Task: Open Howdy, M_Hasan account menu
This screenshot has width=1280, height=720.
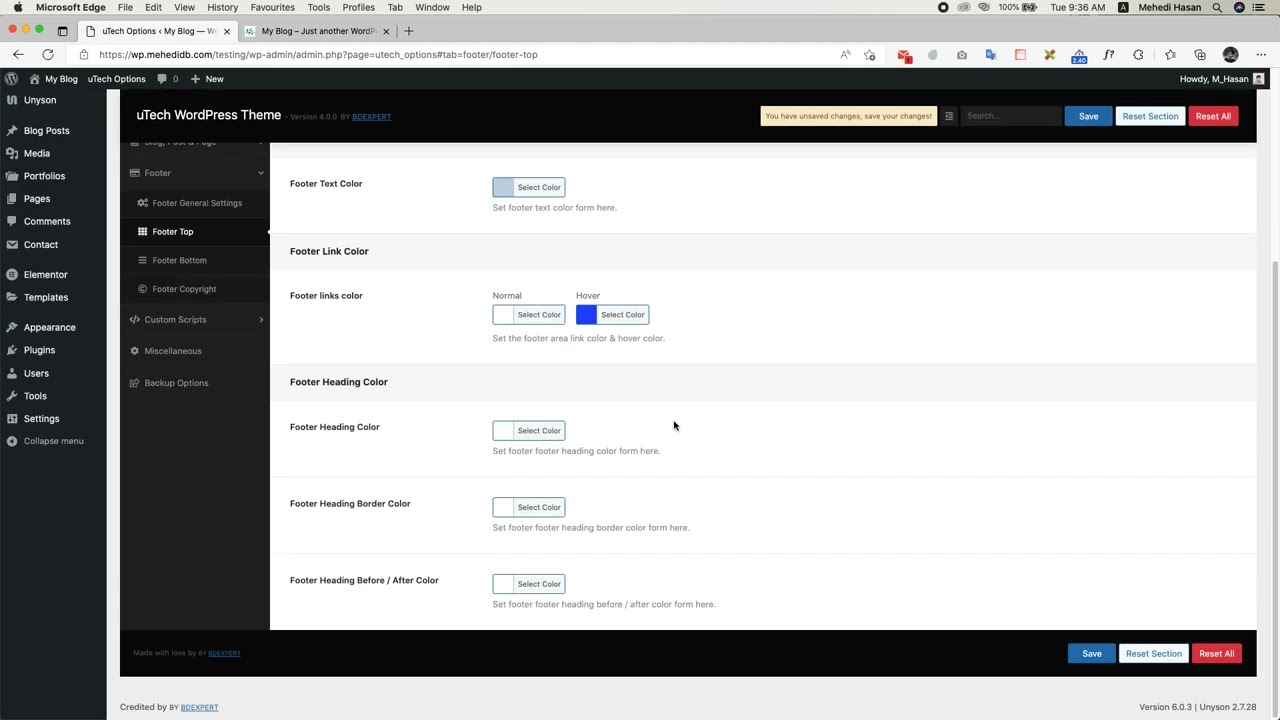Action: click(x=1221, y=79)
